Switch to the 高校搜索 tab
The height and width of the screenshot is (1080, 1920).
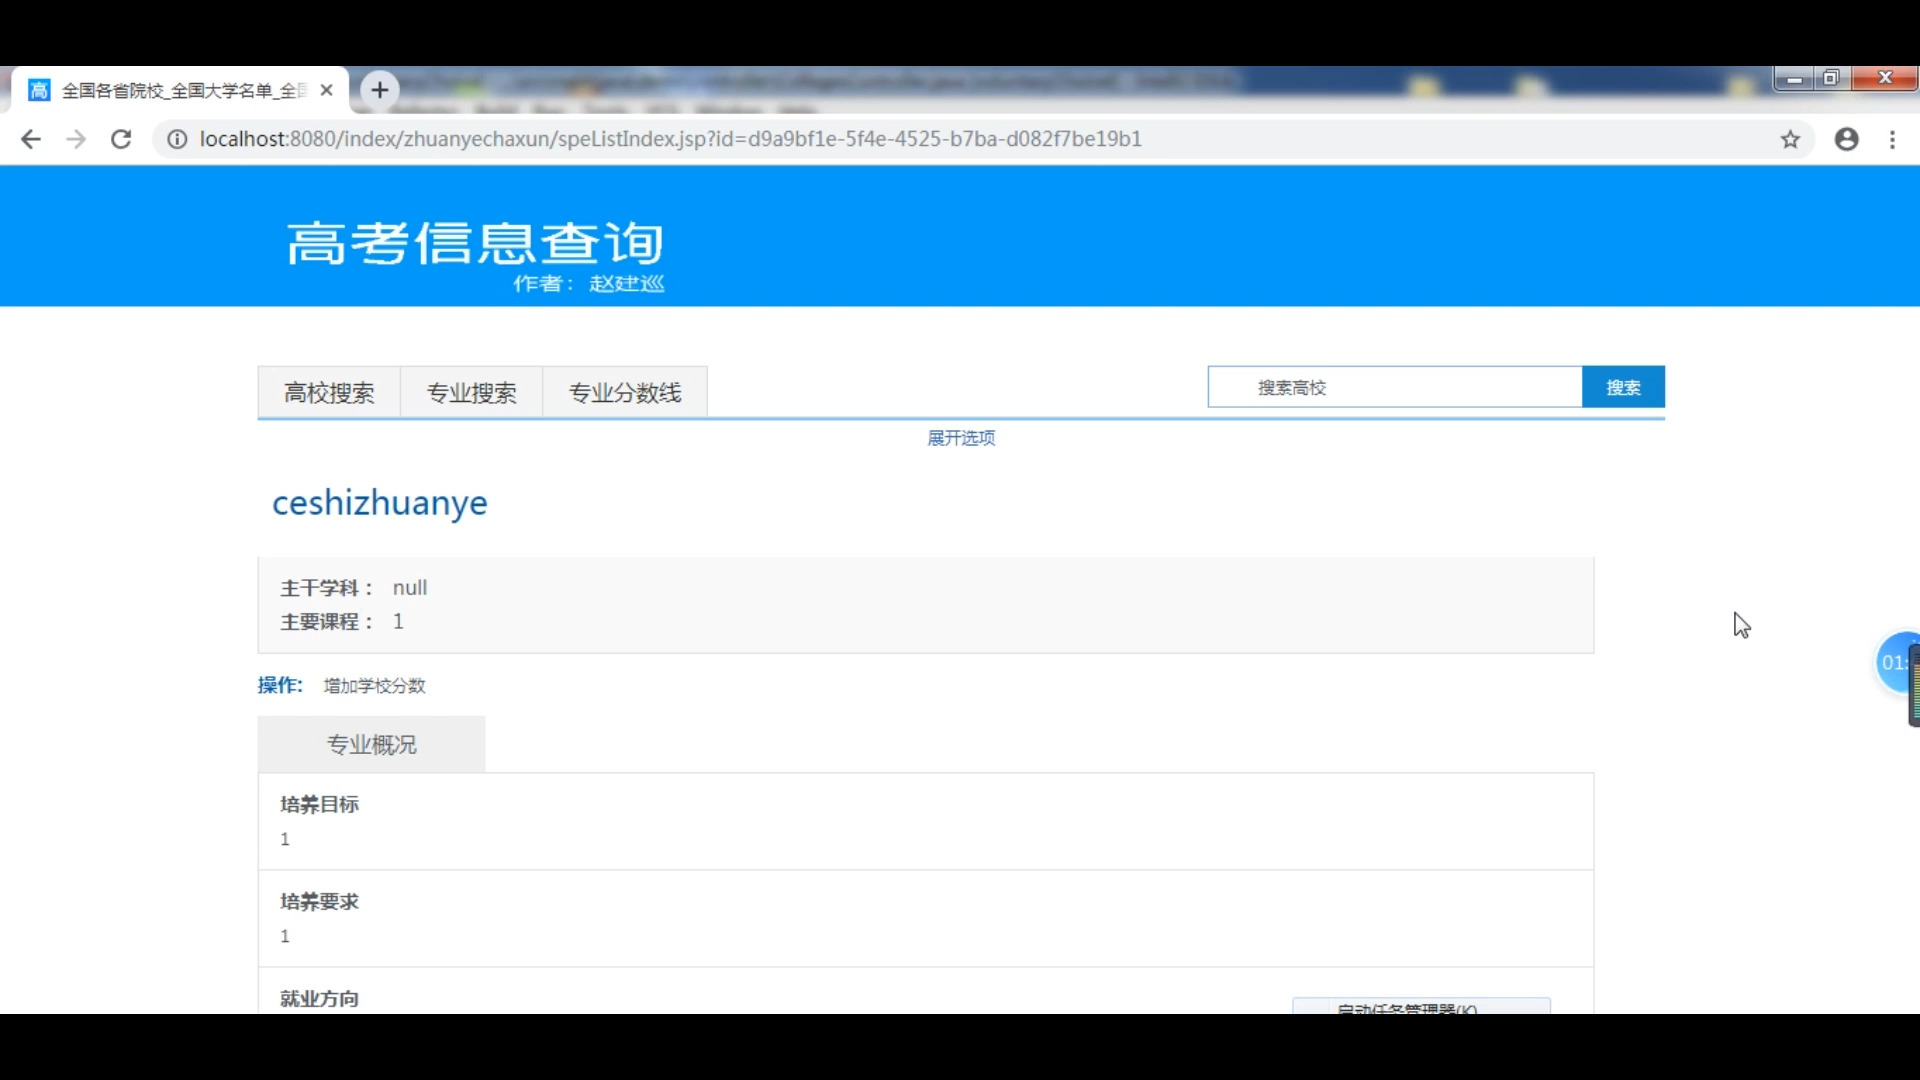pyautogui.click(x=329, y=392)
